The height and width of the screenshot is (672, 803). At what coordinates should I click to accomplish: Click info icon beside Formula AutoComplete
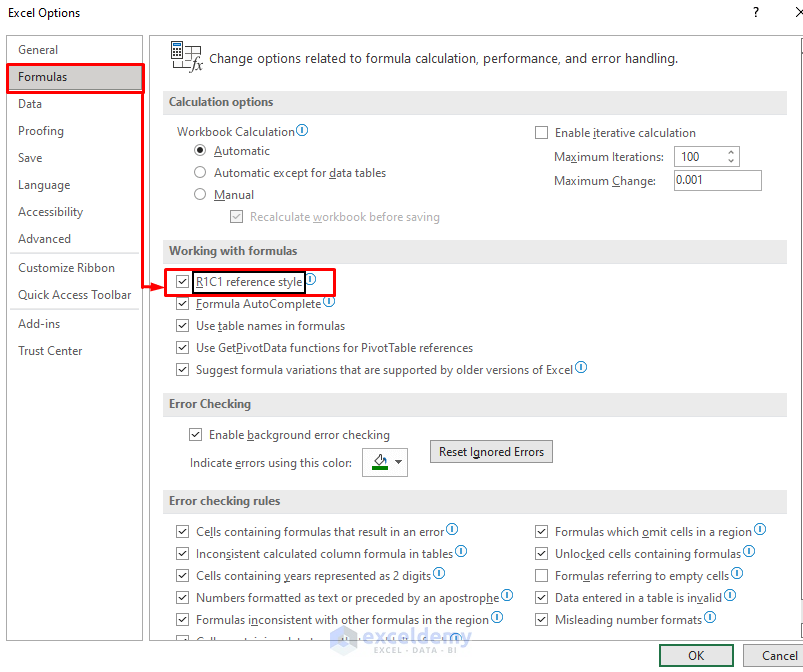(329, 302)
